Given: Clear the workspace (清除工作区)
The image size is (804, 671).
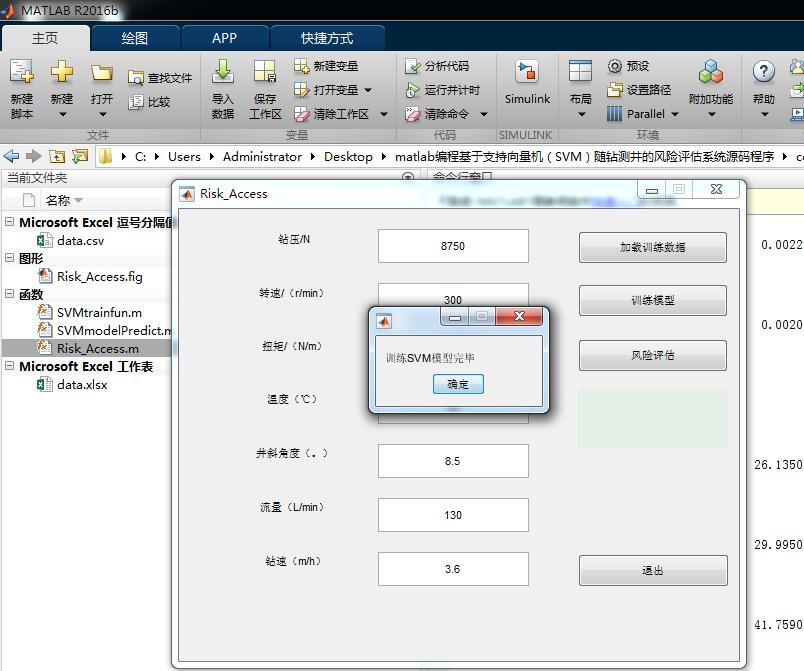Looking at the screenshot, I should pos(331,114).
